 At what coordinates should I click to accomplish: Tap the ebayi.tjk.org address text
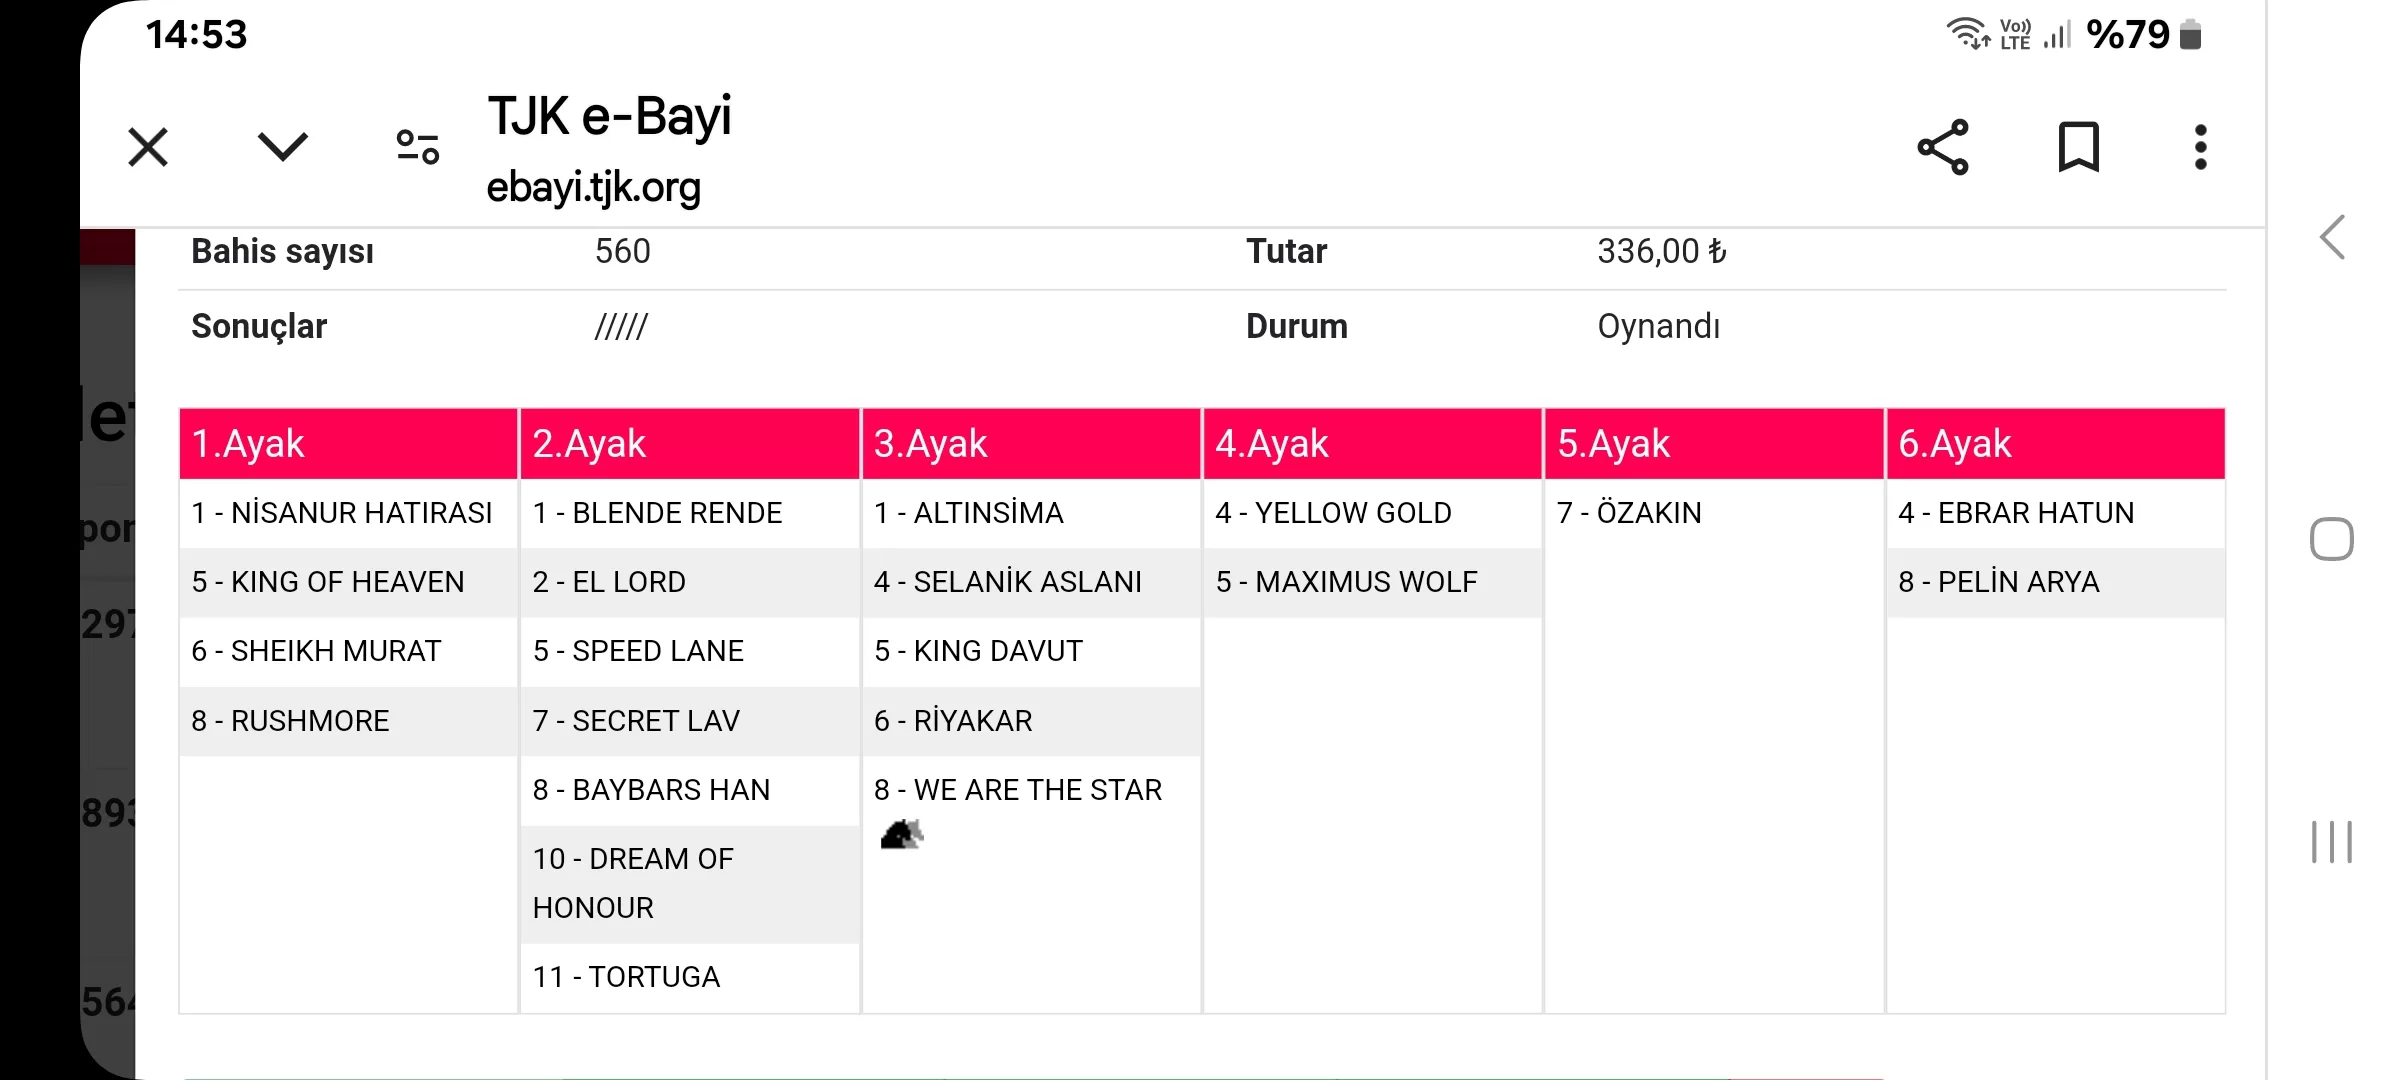click(x=594, y=188)
